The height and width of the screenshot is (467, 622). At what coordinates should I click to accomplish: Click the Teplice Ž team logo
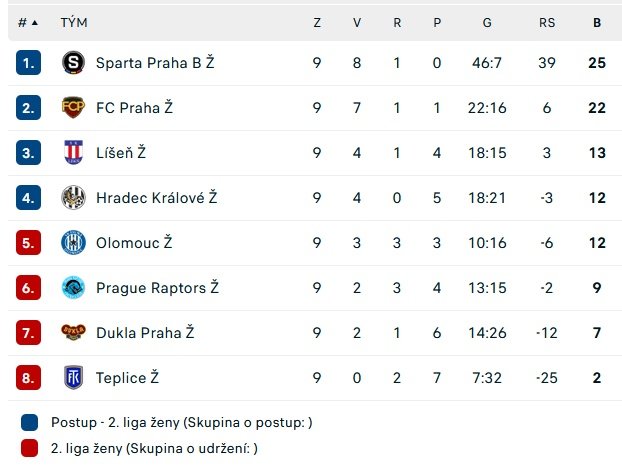pyautogui.click(x=73, y=378)
